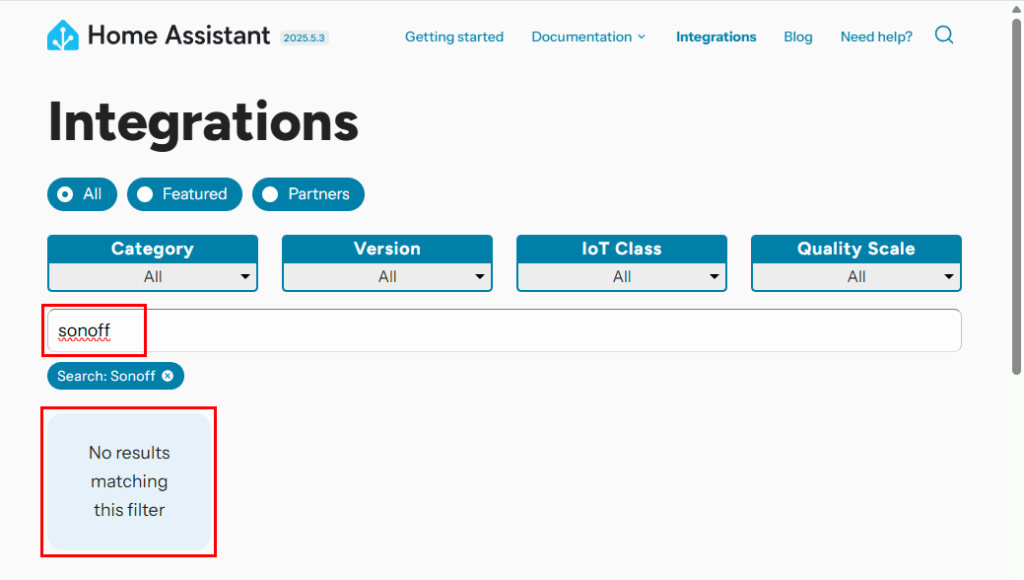Select the Featured radio filter
Image resolution: width=1024 pixels, height=580 pixels.
(184, 194)
